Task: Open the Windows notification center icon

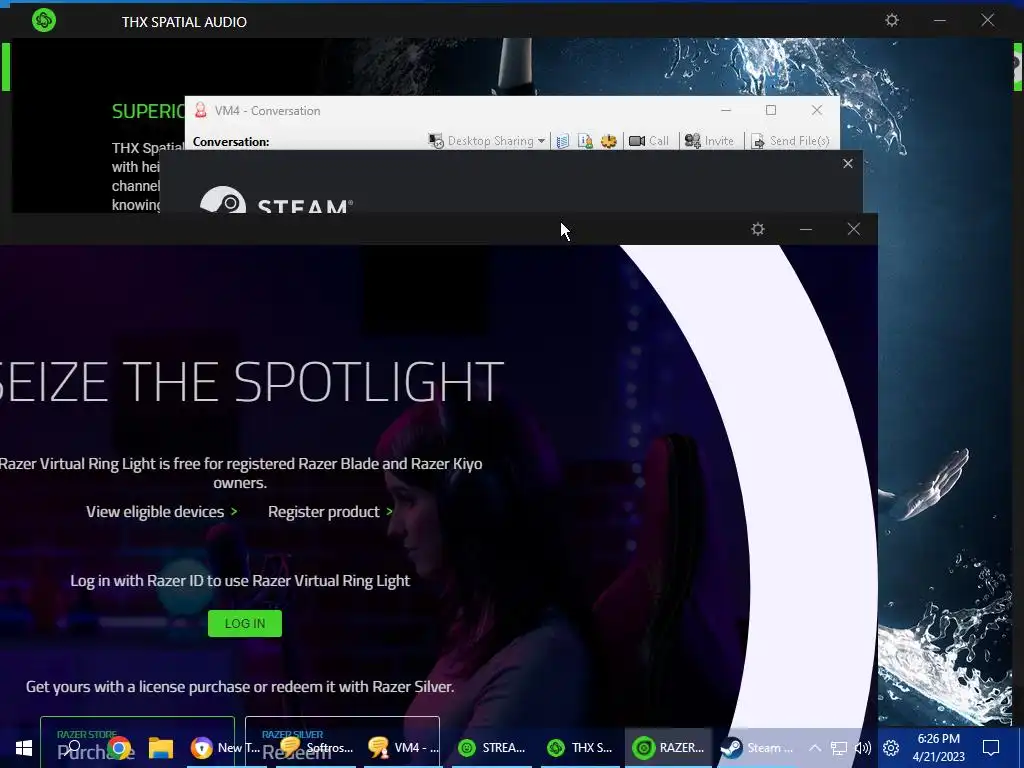Action: [991, 748]
